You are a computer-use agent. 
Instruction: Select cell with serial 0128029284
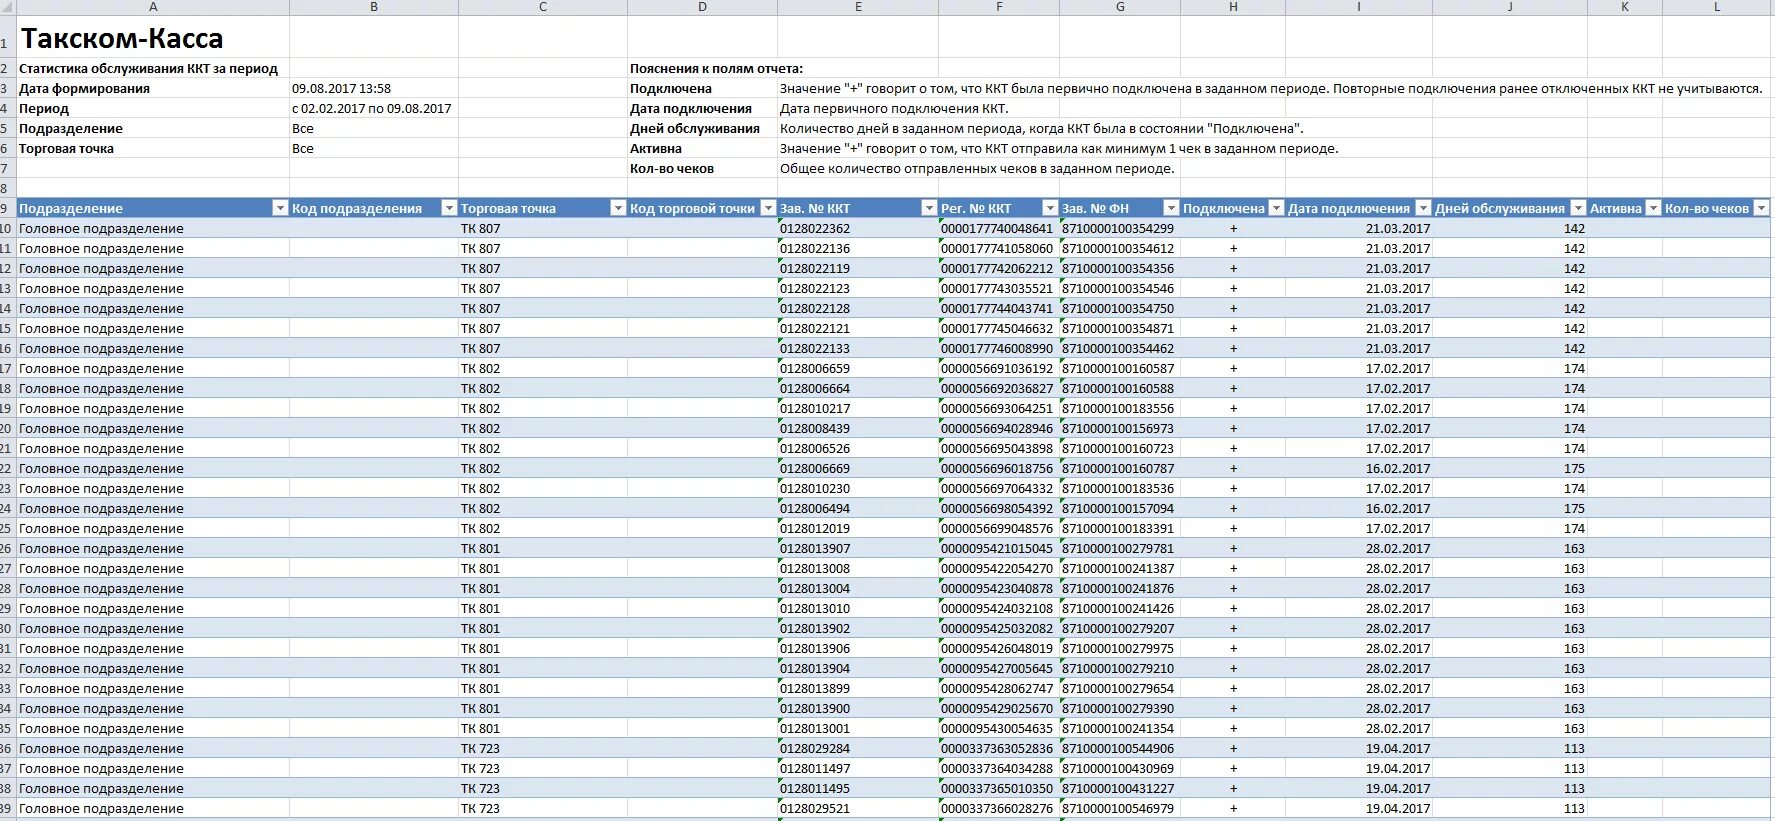pos(858,748)
